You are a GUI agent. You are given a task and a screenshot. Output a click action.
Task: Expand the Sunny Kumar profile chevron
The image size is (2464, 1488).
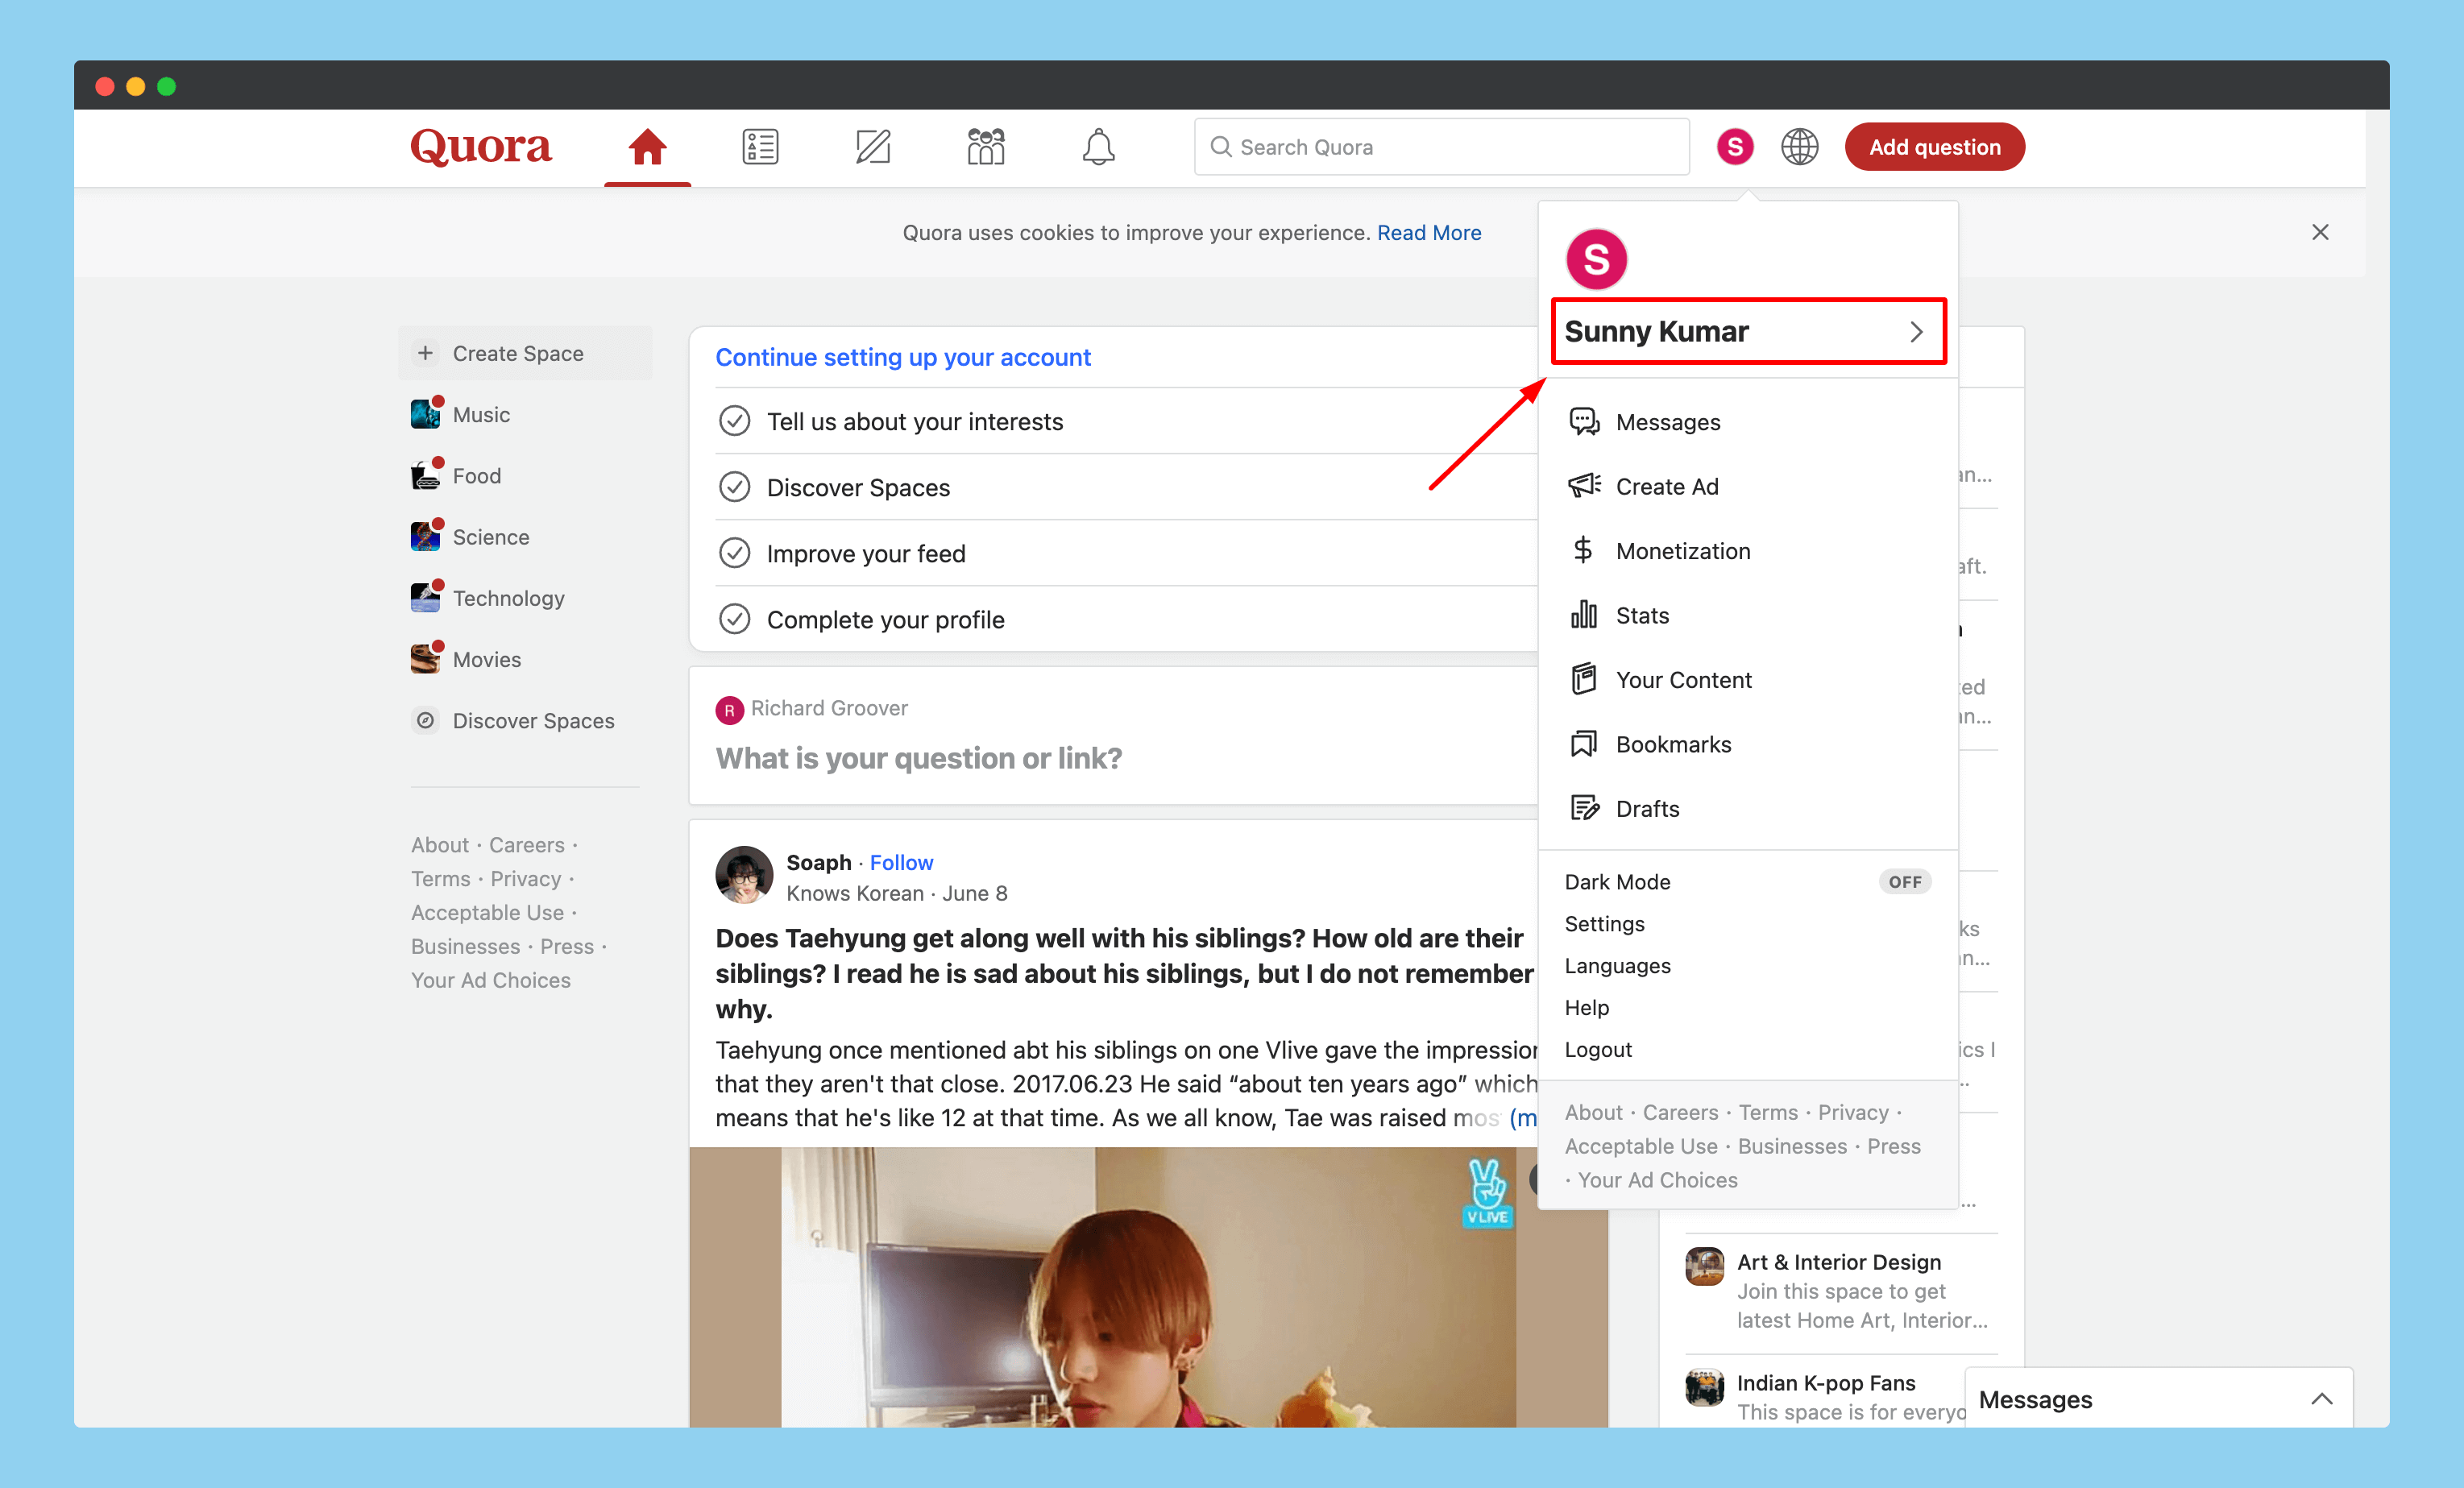[x=1915, y=331]
